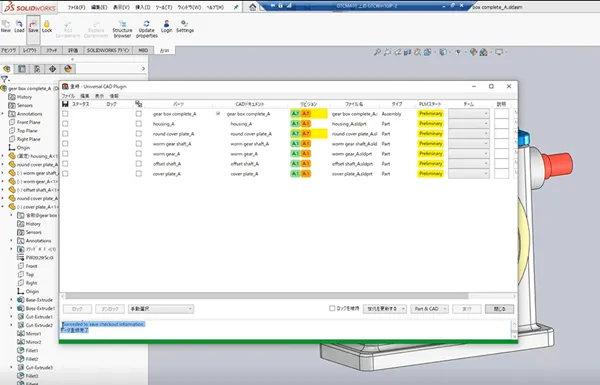Click the Lock toolbar icon

[x=47, y=27]
